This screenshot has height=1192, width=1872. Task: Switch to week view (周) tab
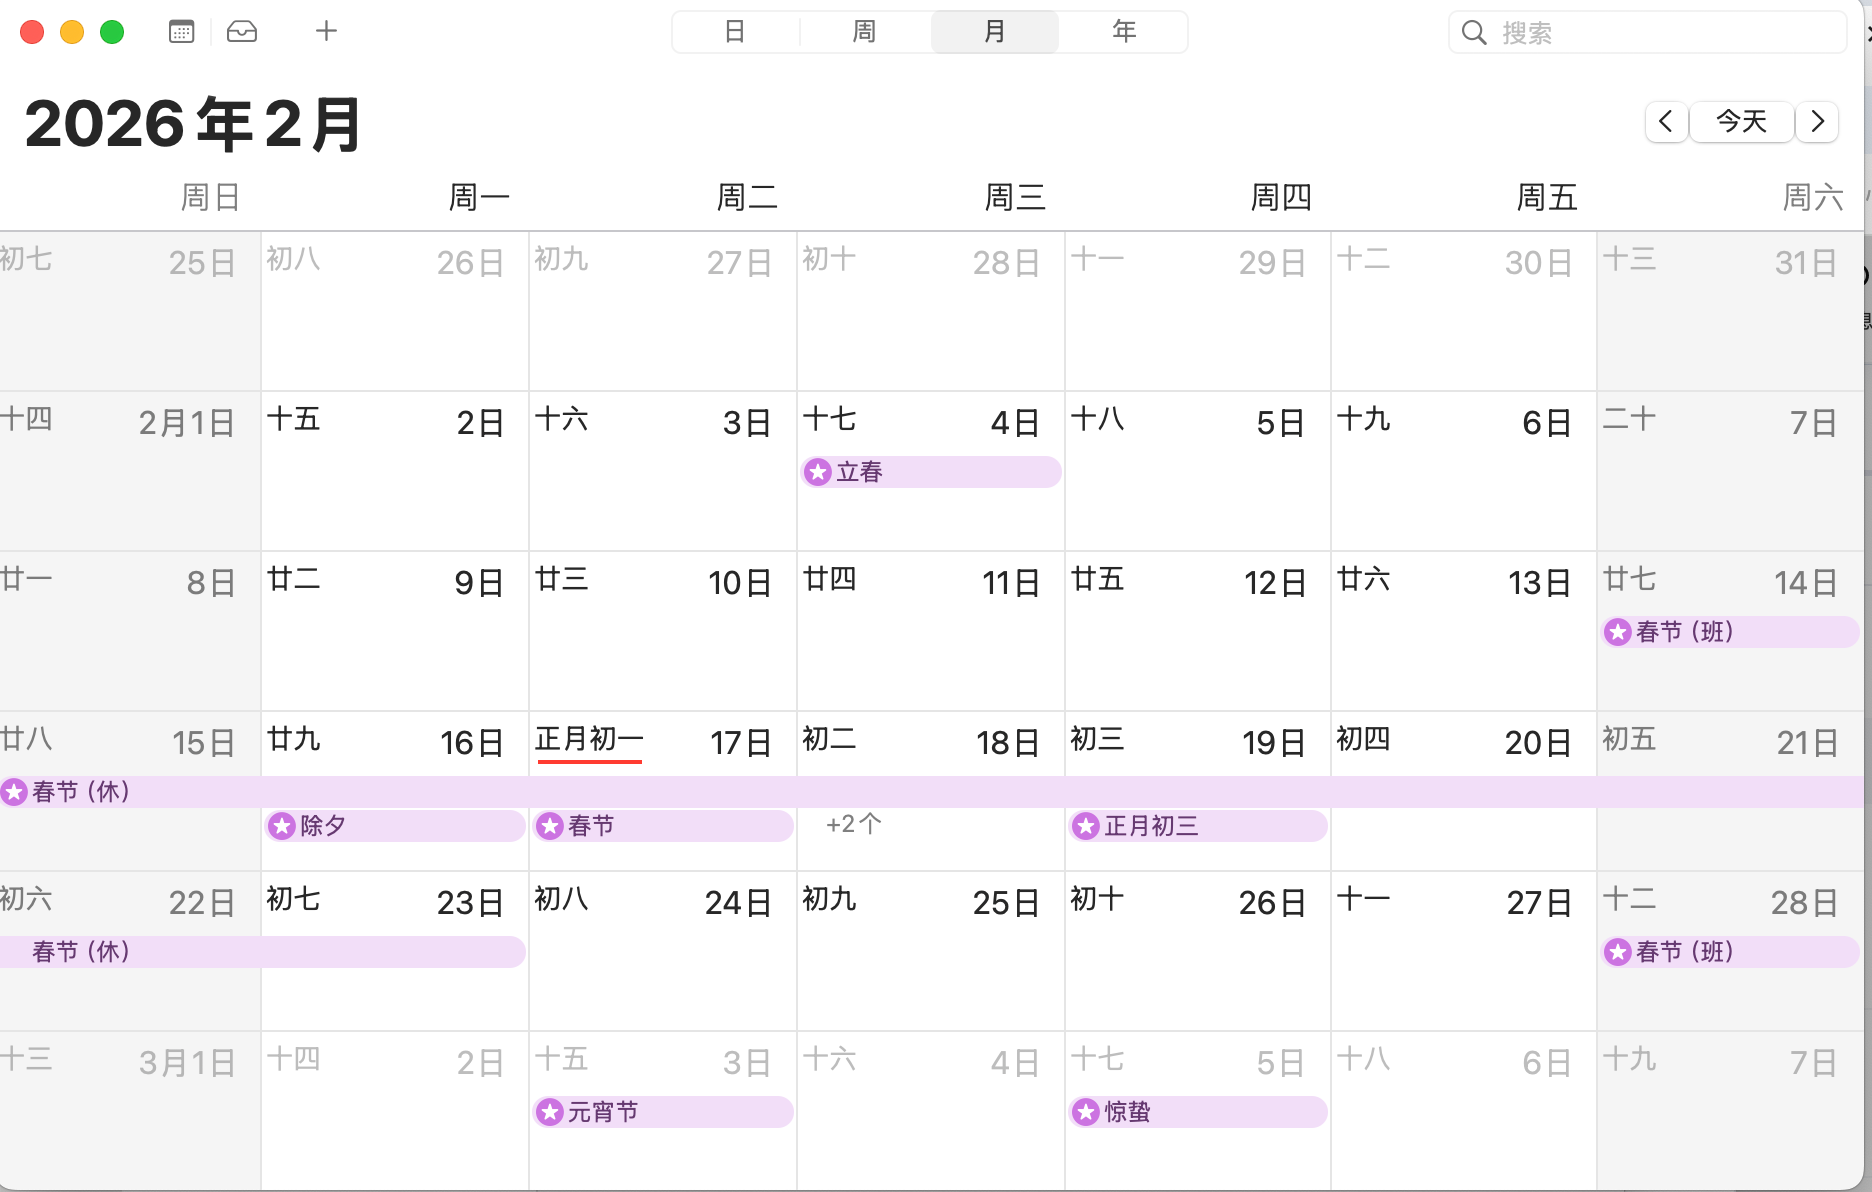click(864, 32)
